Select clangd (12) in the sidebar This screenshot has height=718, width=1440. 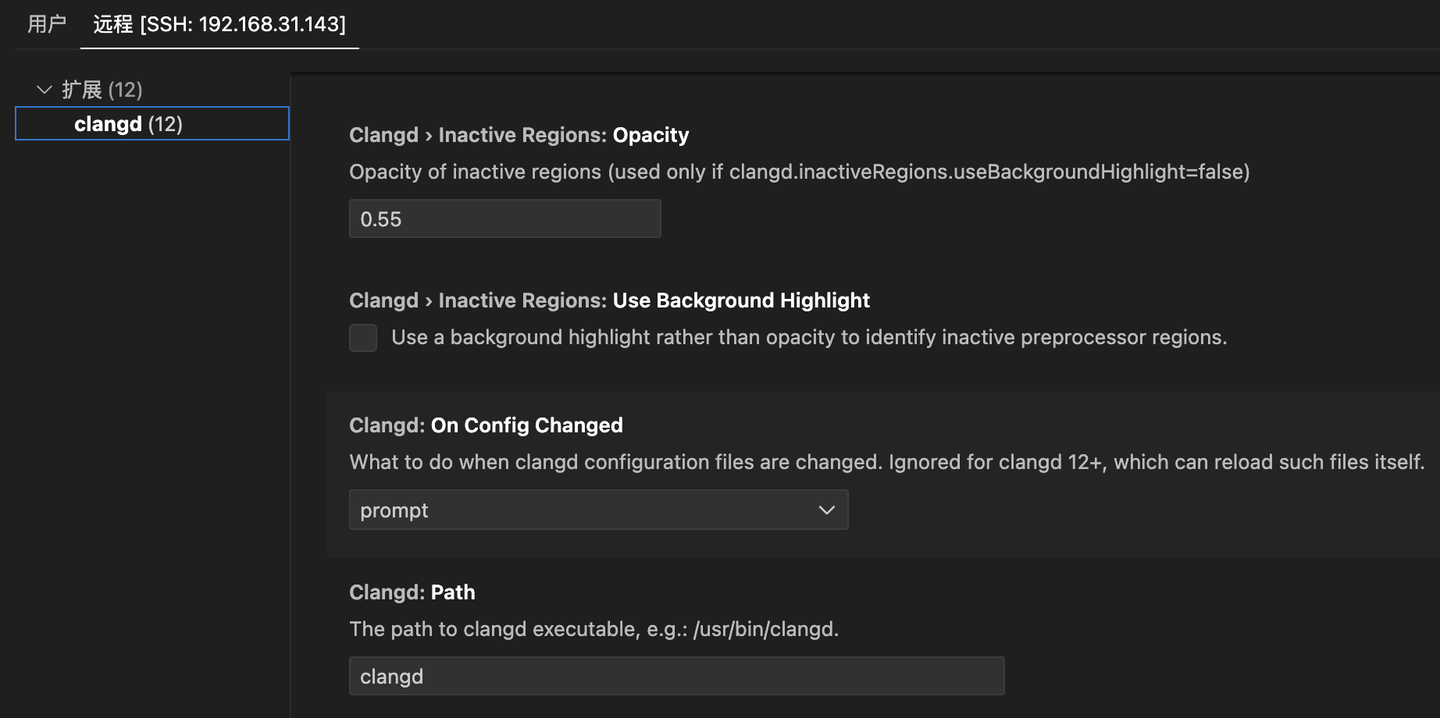pos(151,123)
